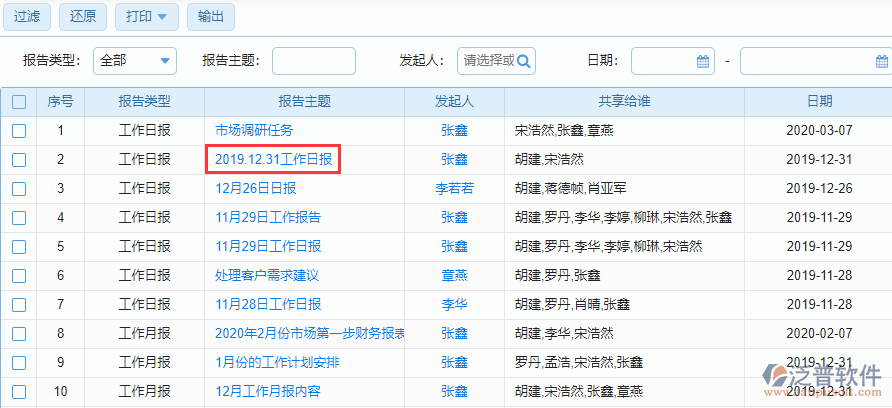Open the 2019.12.31工作日报 report
The height and width of the screenshot is (408, 892).
[x=274, y=159]
